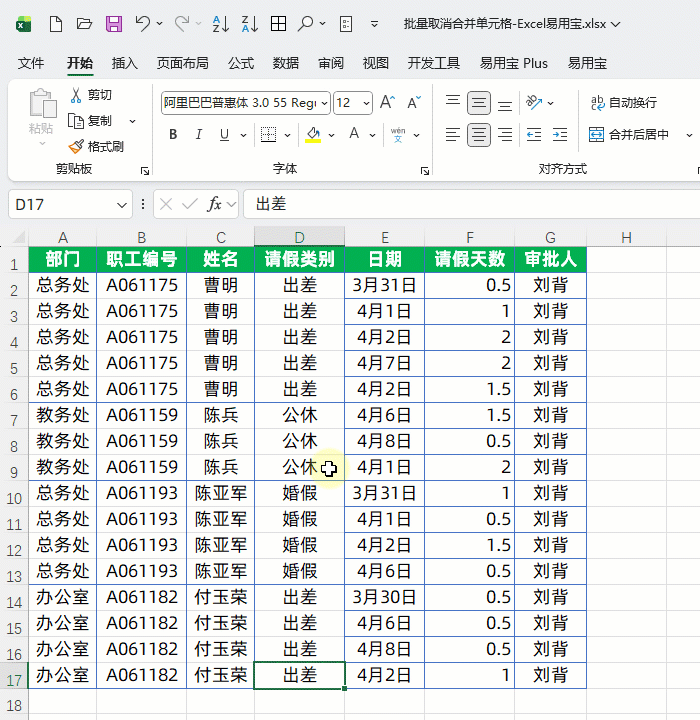Click the Merge & Center (合并后居中) button
Screen dimensions: 700x720
click(632, 134)
